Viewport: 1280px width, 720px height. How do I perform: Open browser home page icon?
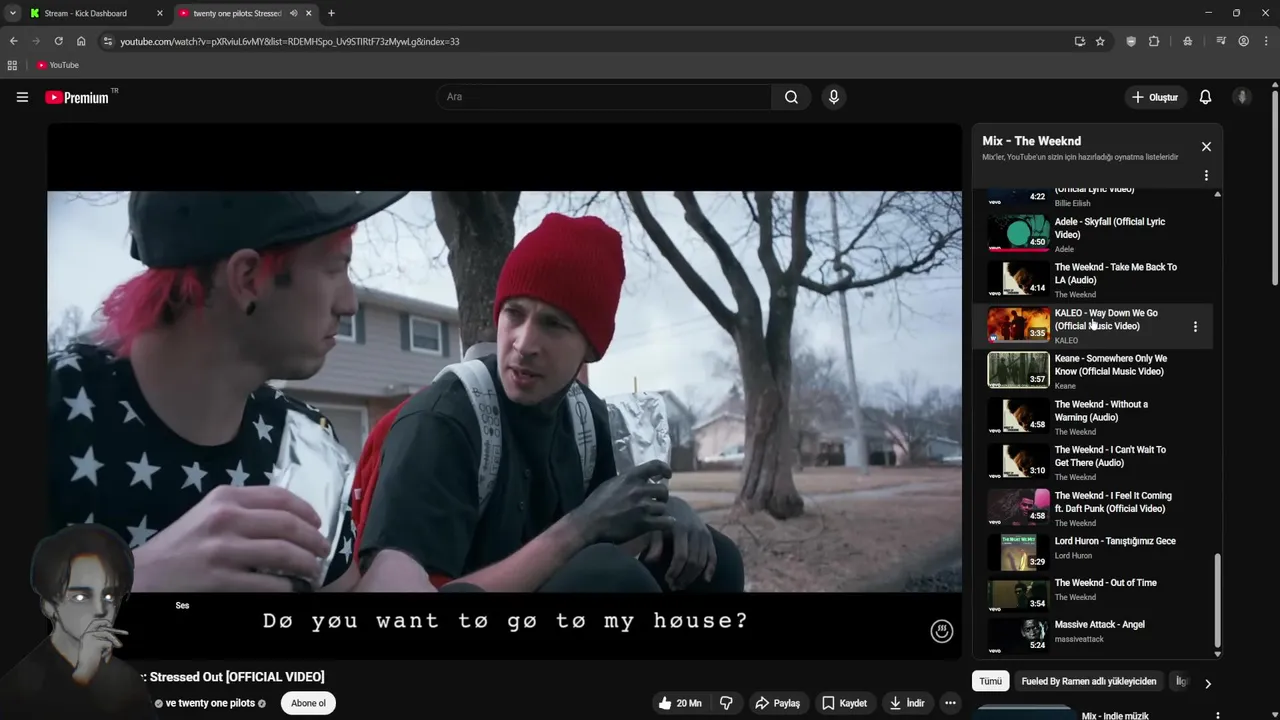81,41
